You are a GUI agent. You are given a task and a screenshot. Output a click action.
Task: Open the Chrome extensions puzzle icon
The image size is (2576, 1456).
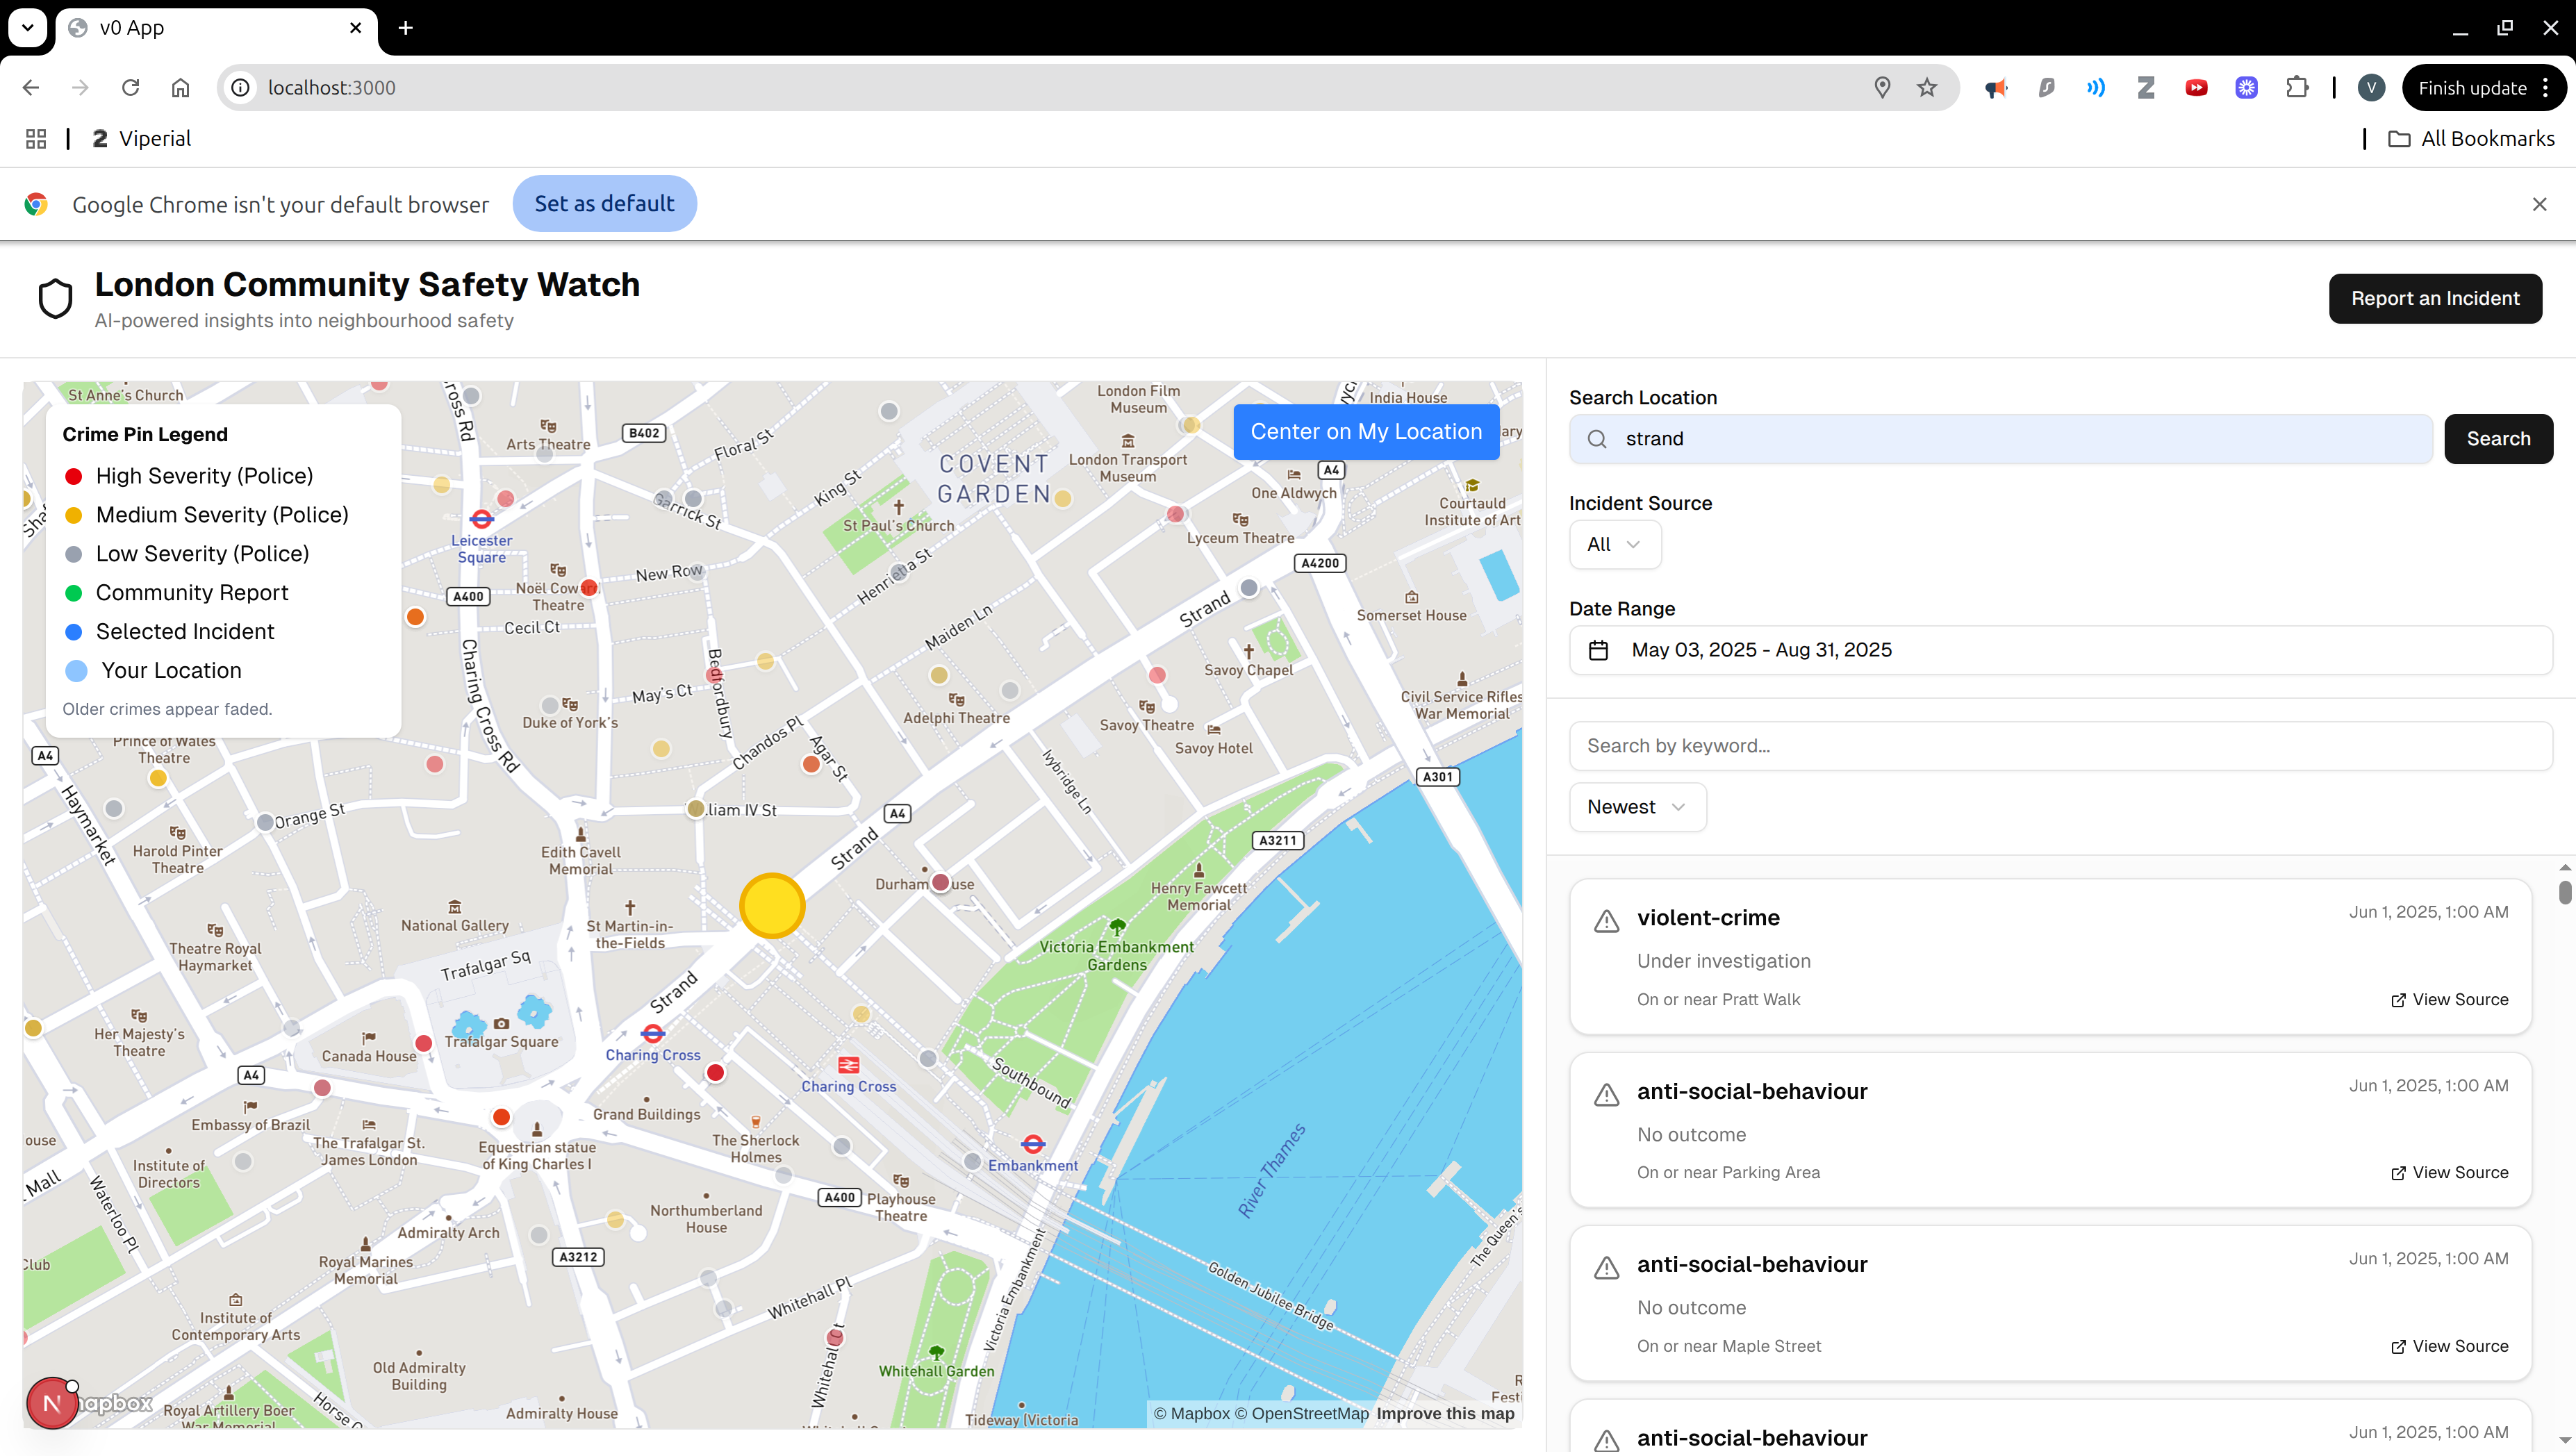[x=2297, y=88]
